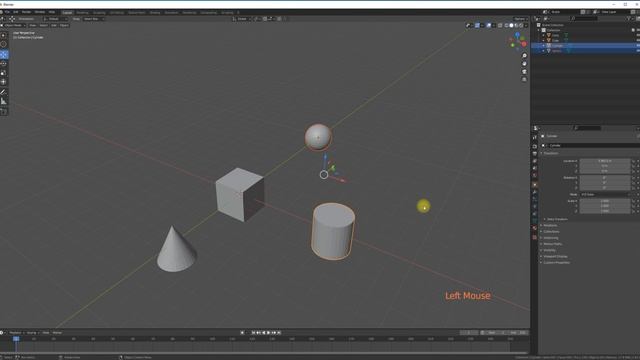Toggle the show gizmo button
The height and width of the screenshot is (360, 640).
477,25
